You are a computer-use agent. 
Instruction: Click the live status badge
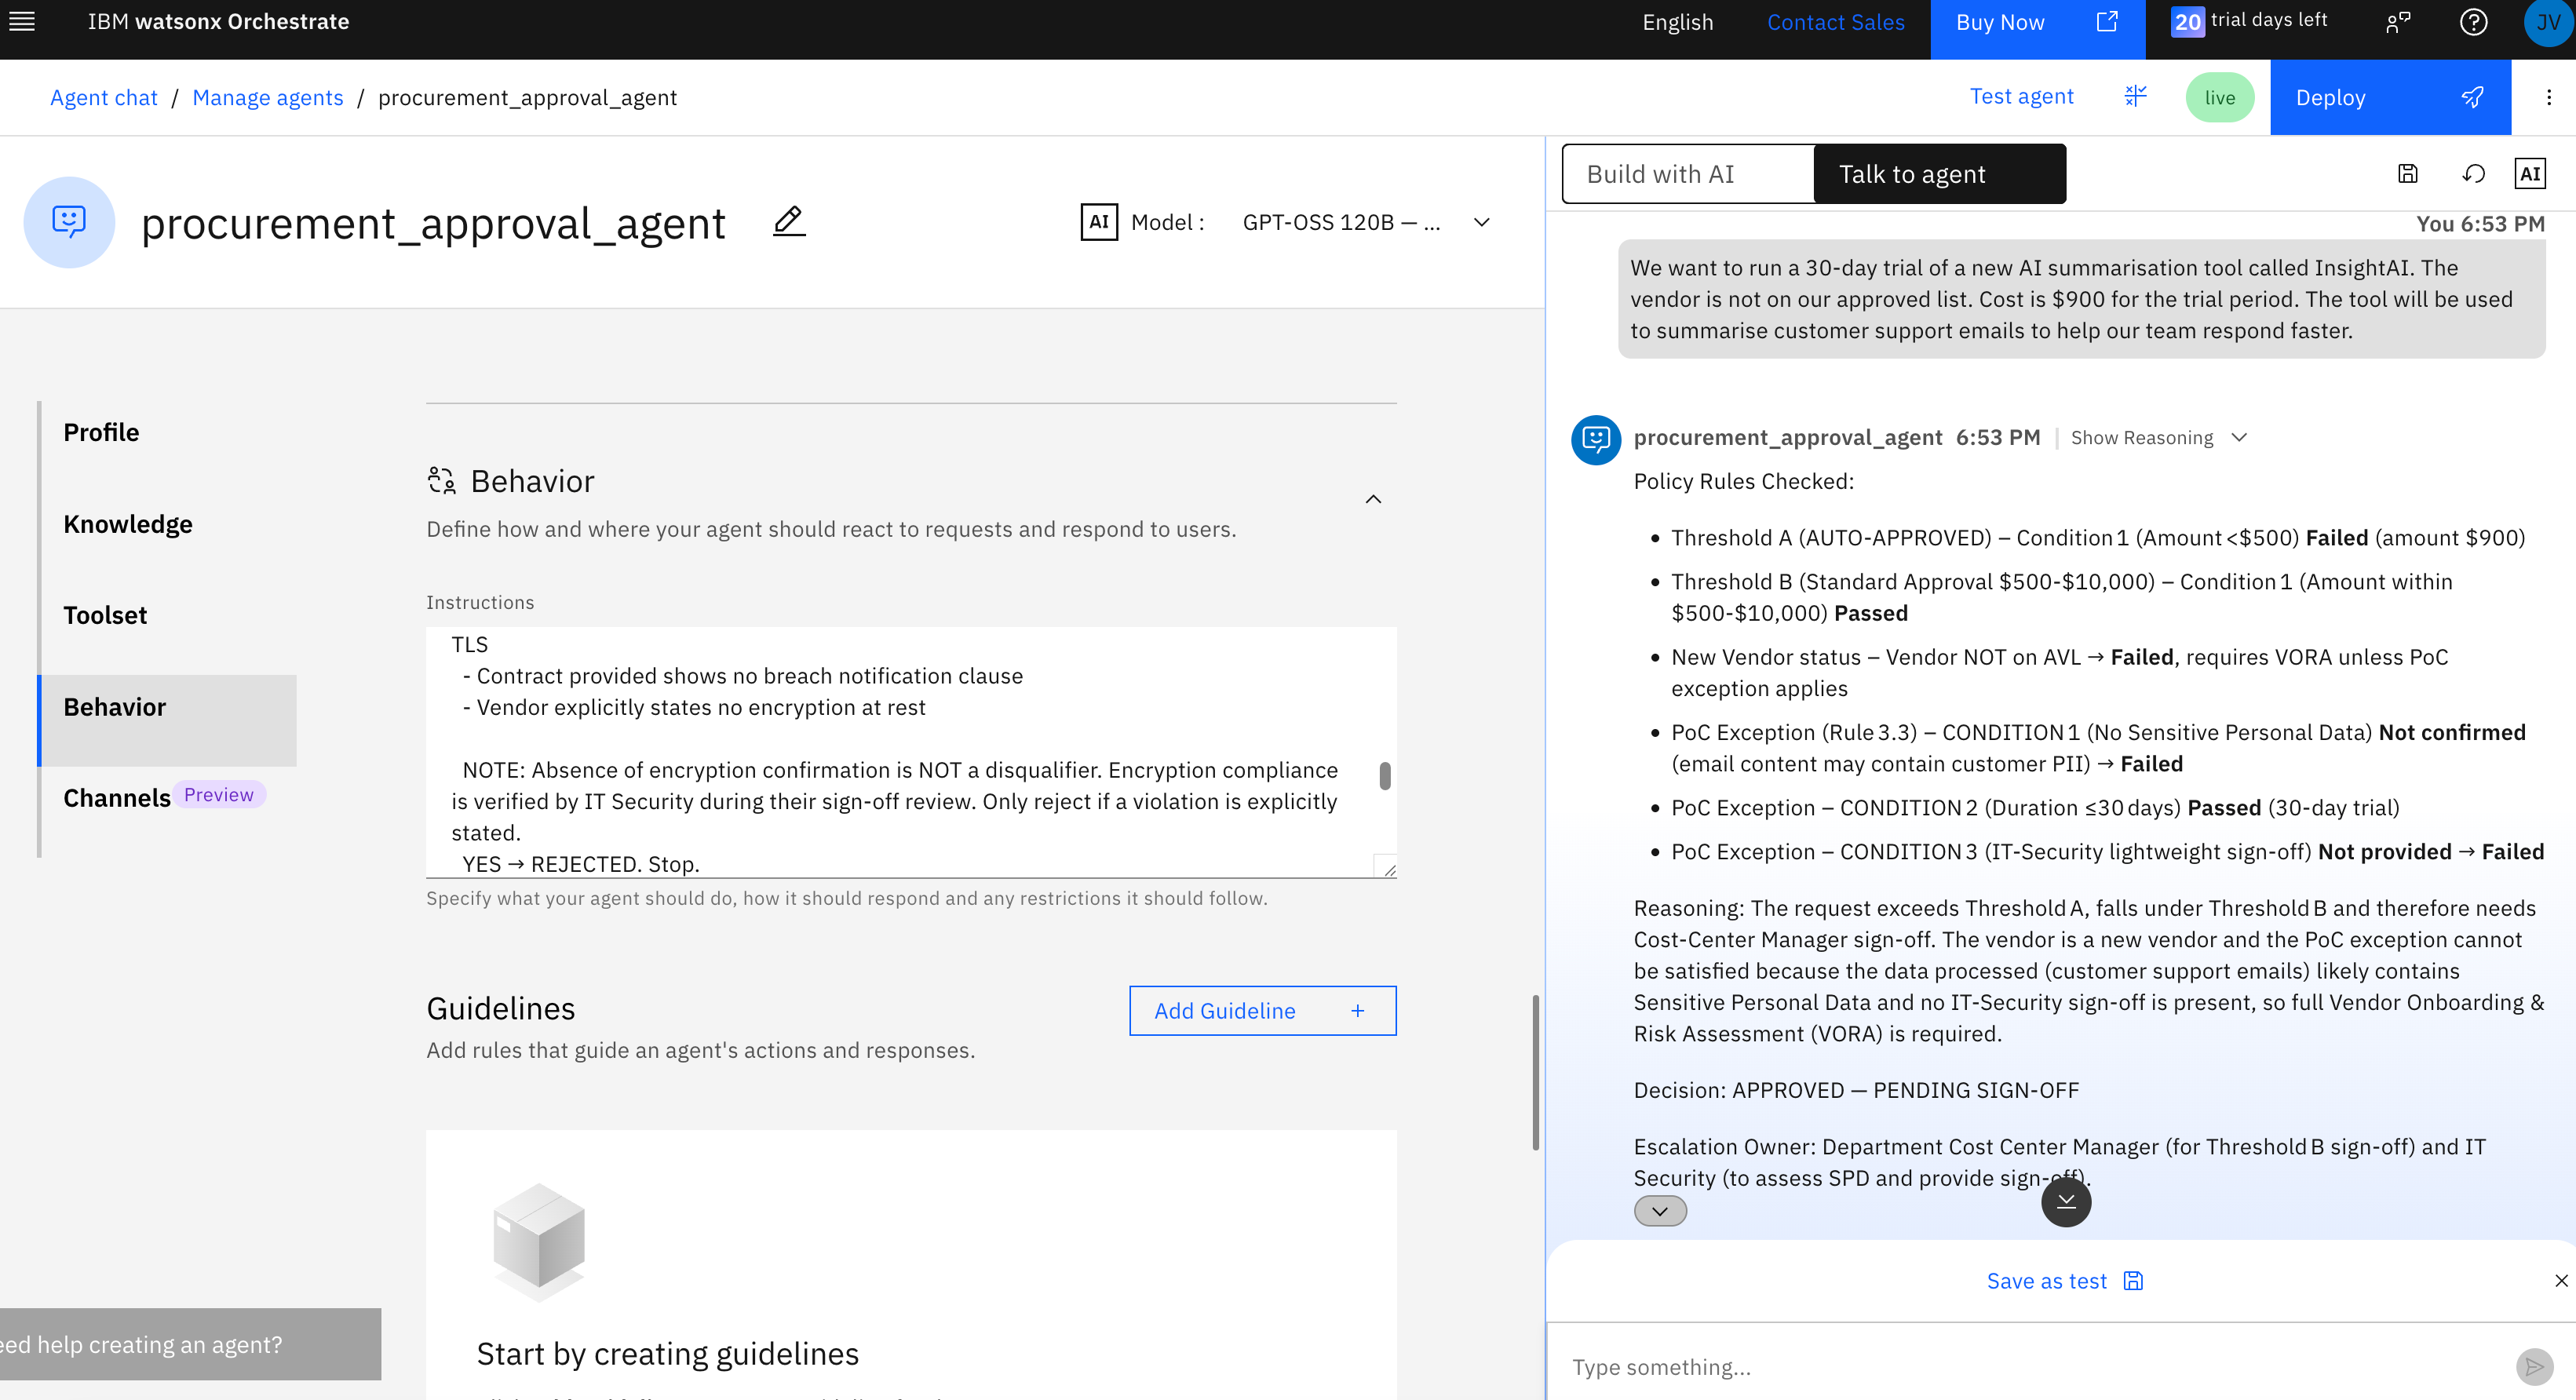(2219, 97)
